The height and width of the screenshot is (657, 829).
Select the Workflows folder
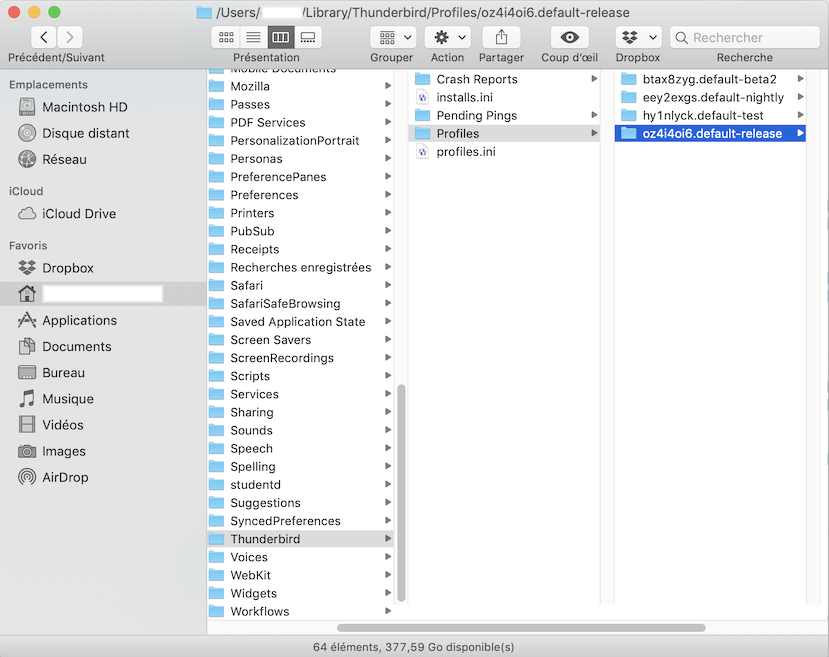tap(300, 611)
